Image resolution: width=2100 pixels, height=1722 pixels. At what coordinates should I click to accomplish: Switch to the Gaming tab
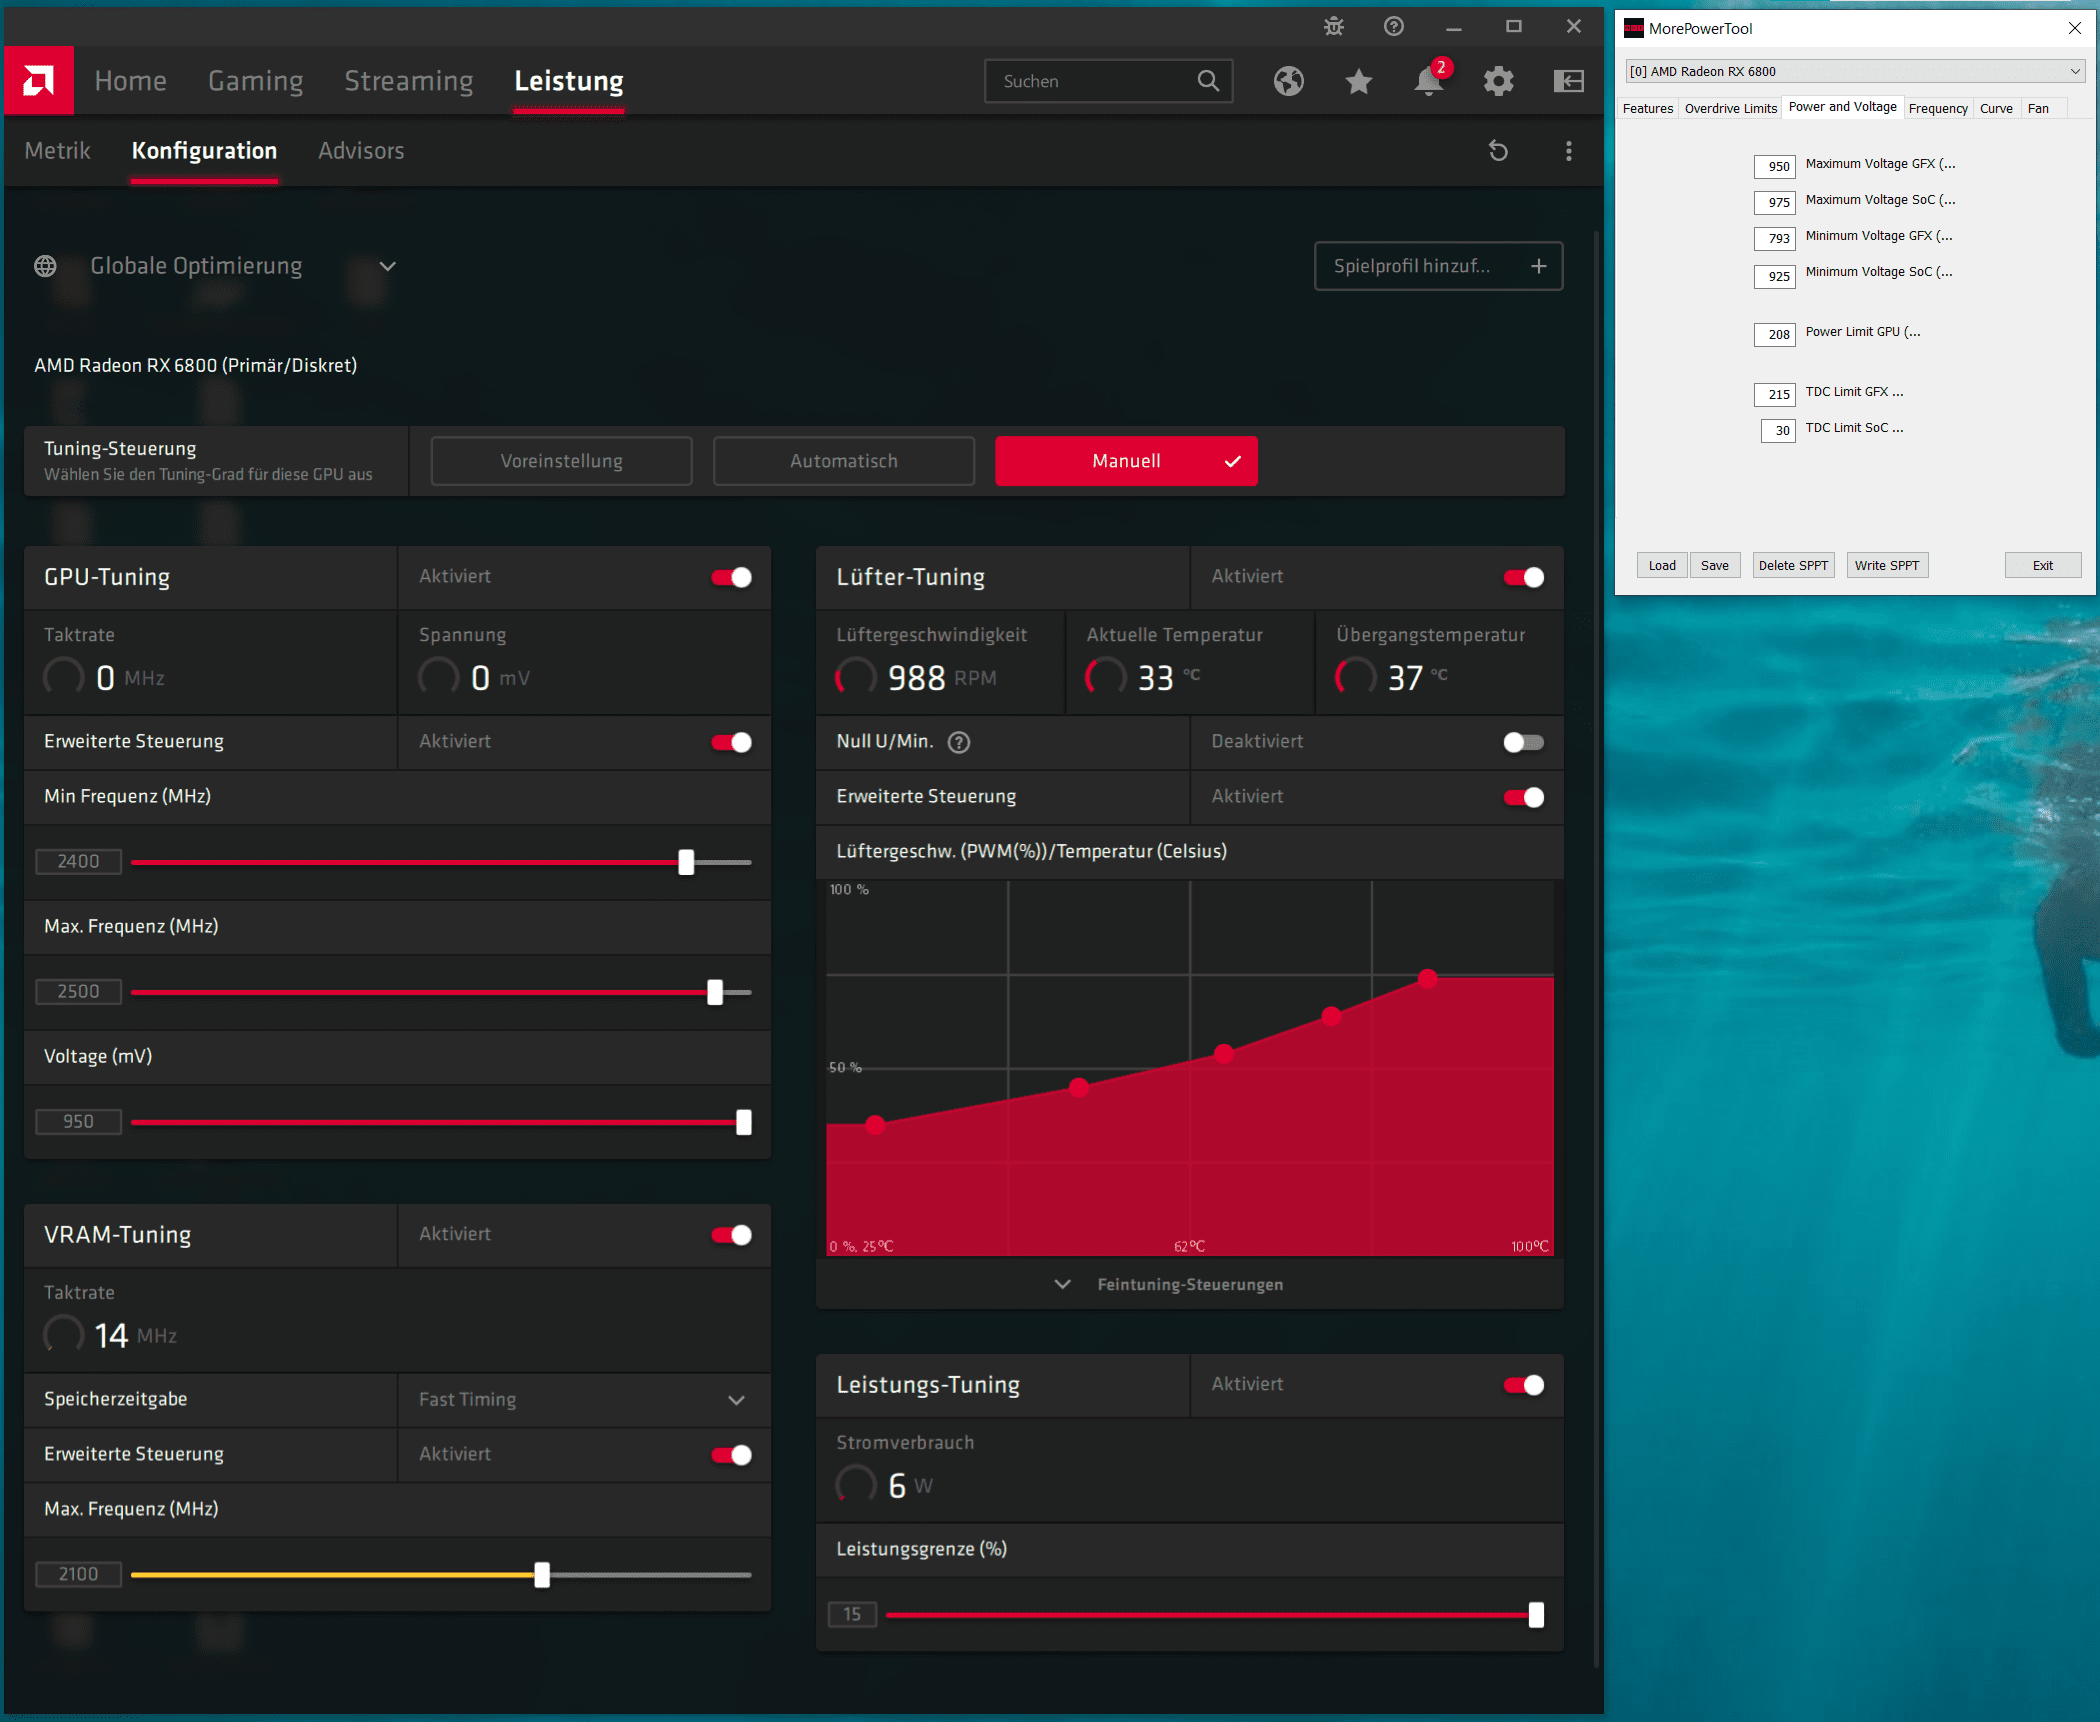pos(256,81)
